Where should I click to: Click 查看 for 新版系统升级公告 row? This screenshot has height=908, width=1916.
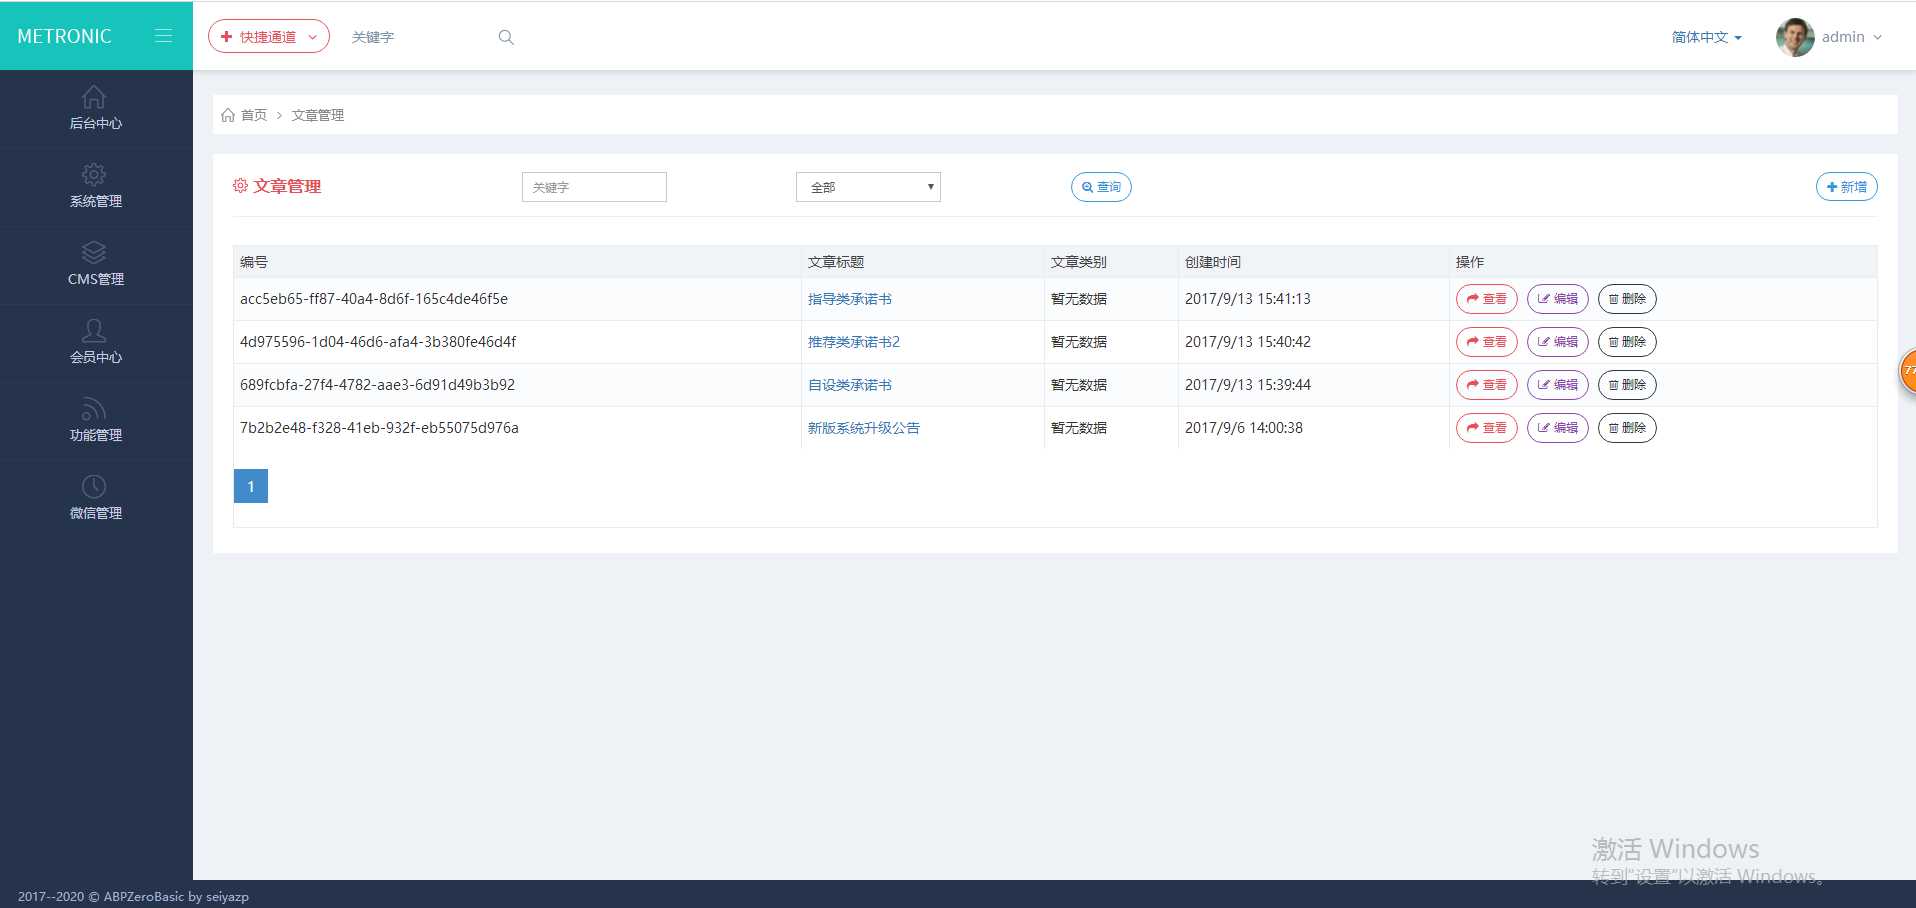click(1487, 428)
